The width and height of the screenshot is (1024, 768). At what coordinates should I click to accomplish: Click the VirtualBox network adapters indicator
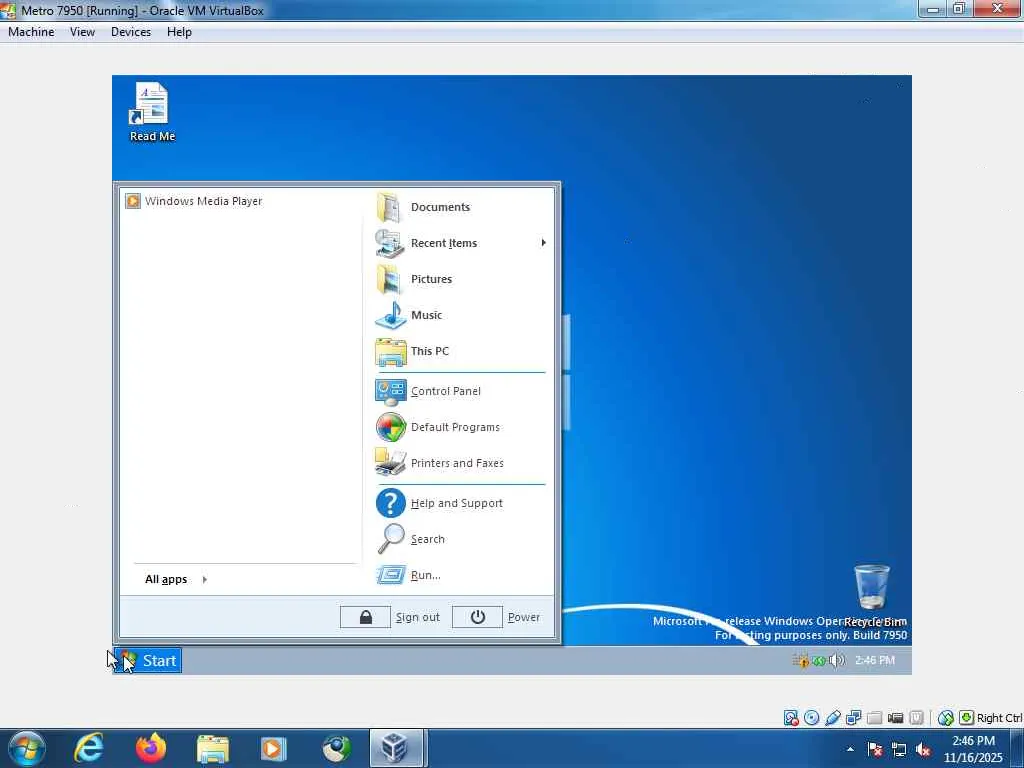click(x=854, y=718)
